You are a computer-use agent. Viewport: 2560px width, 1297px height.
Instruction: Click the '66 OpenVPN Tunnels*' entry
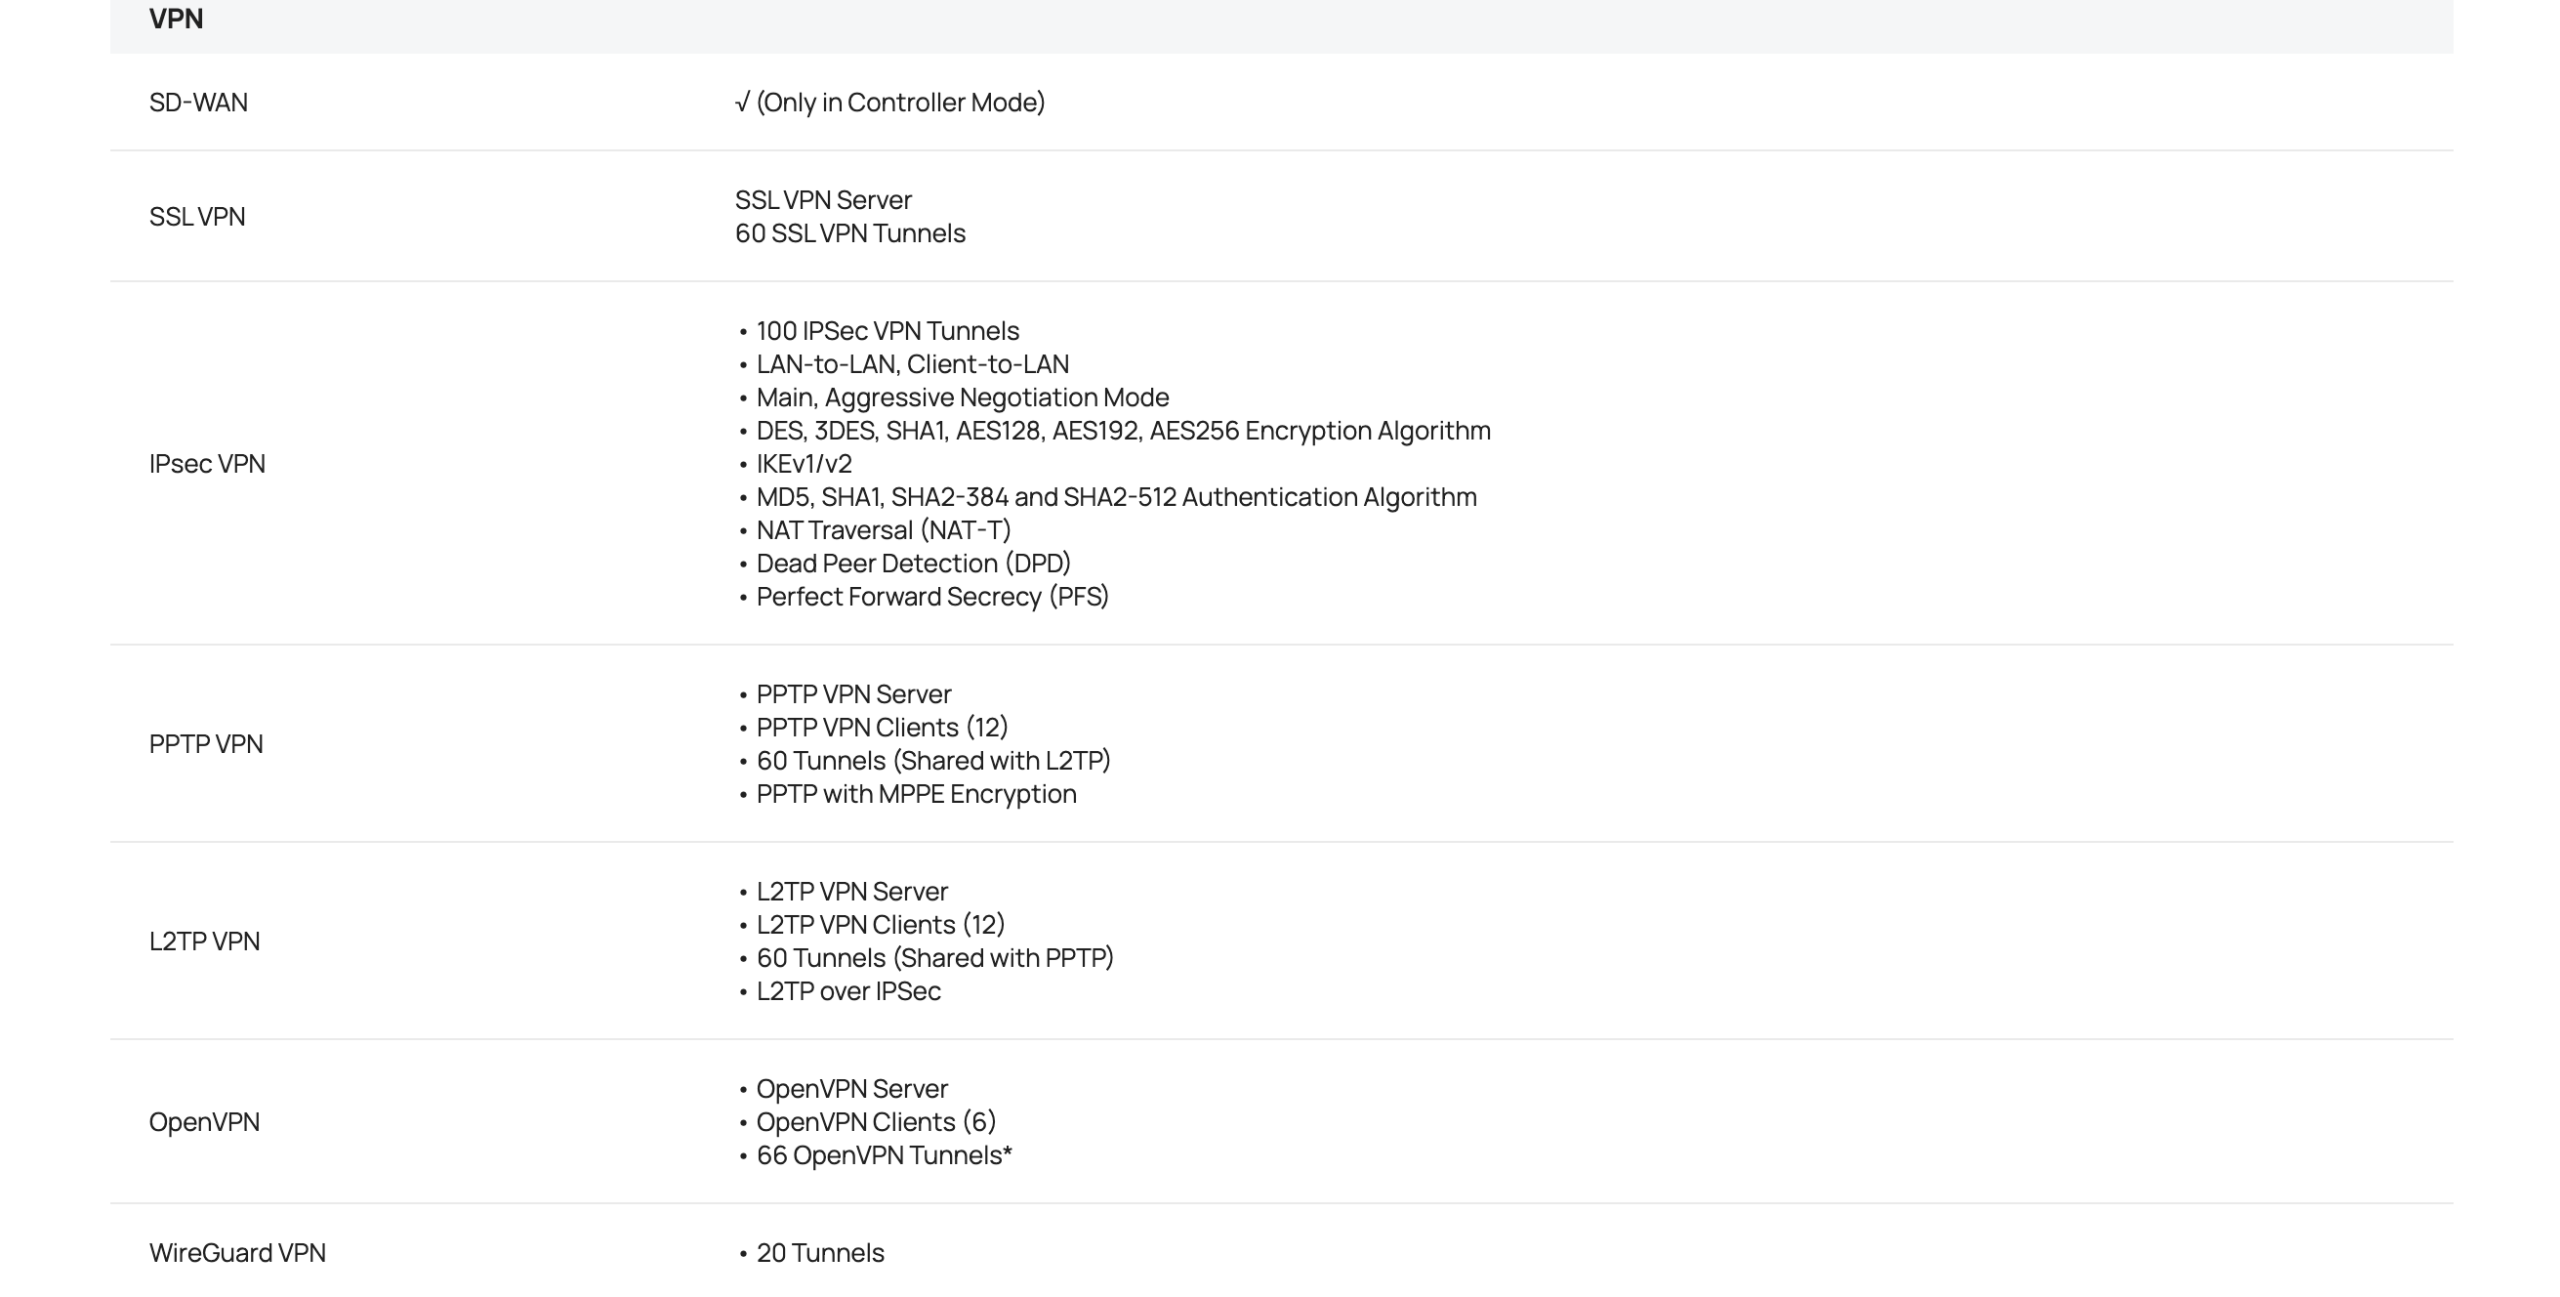pos(884,1155)
